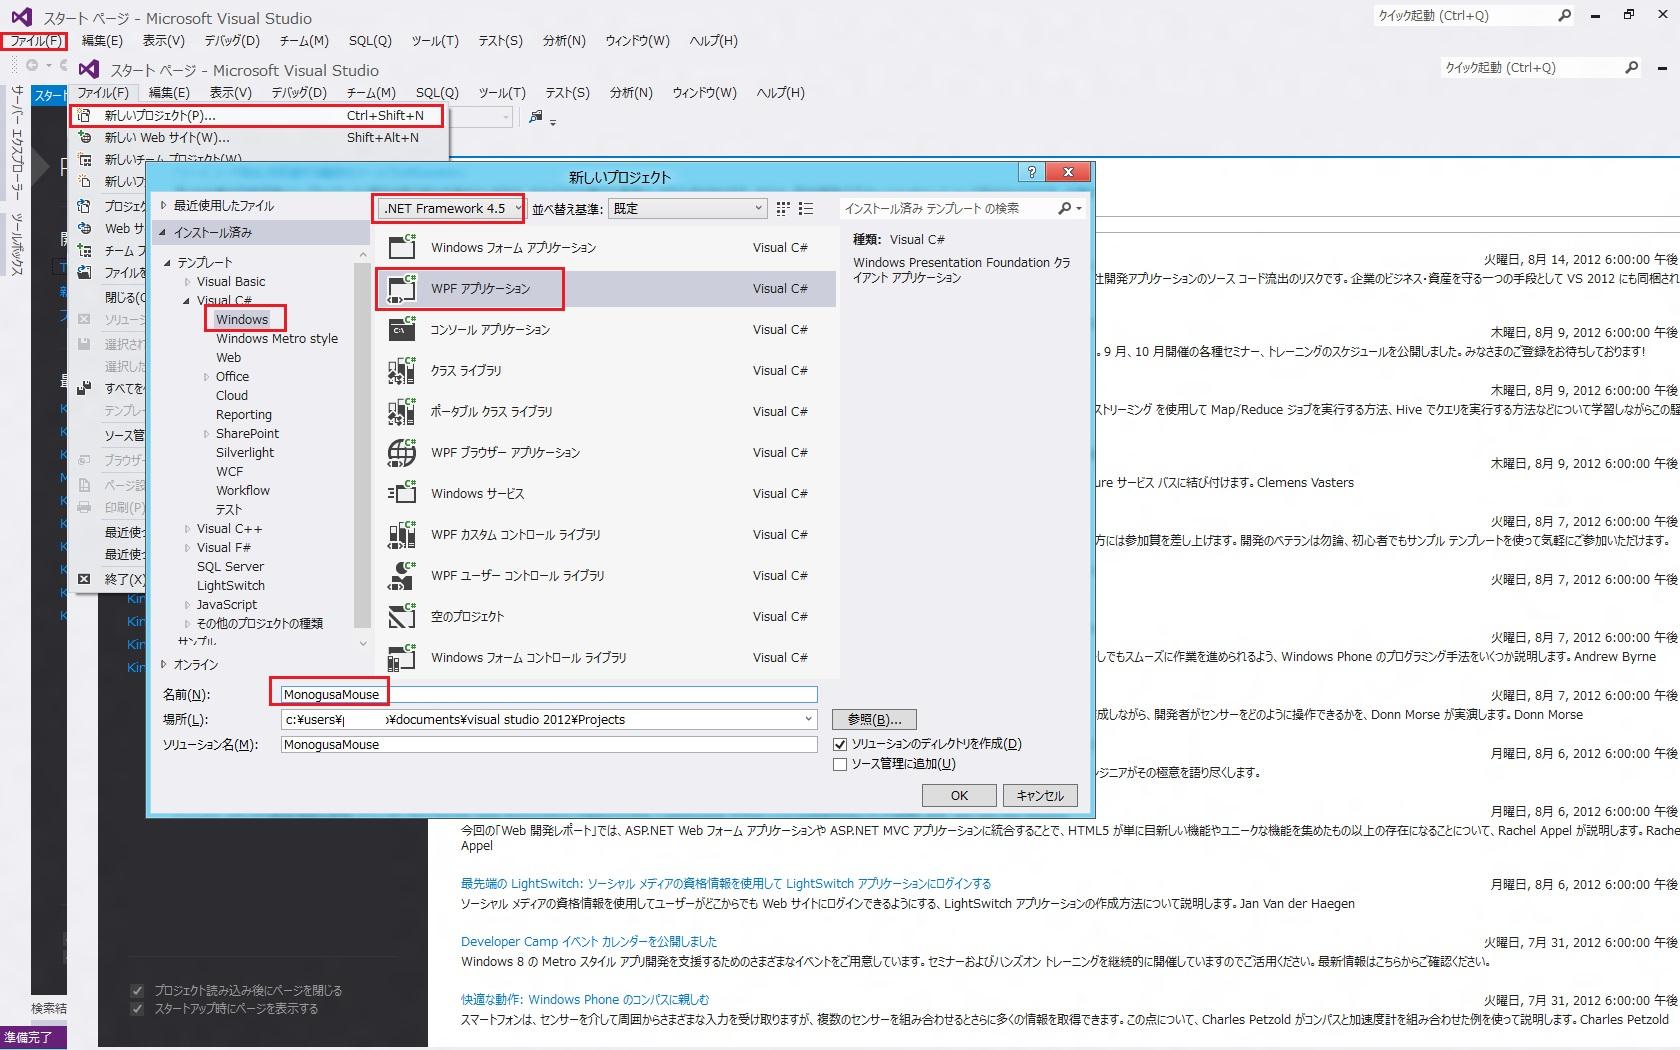Screen dimensions: 1680x1050
Task: Expand the SharePoint tree node
Action: tap(206, 433)
